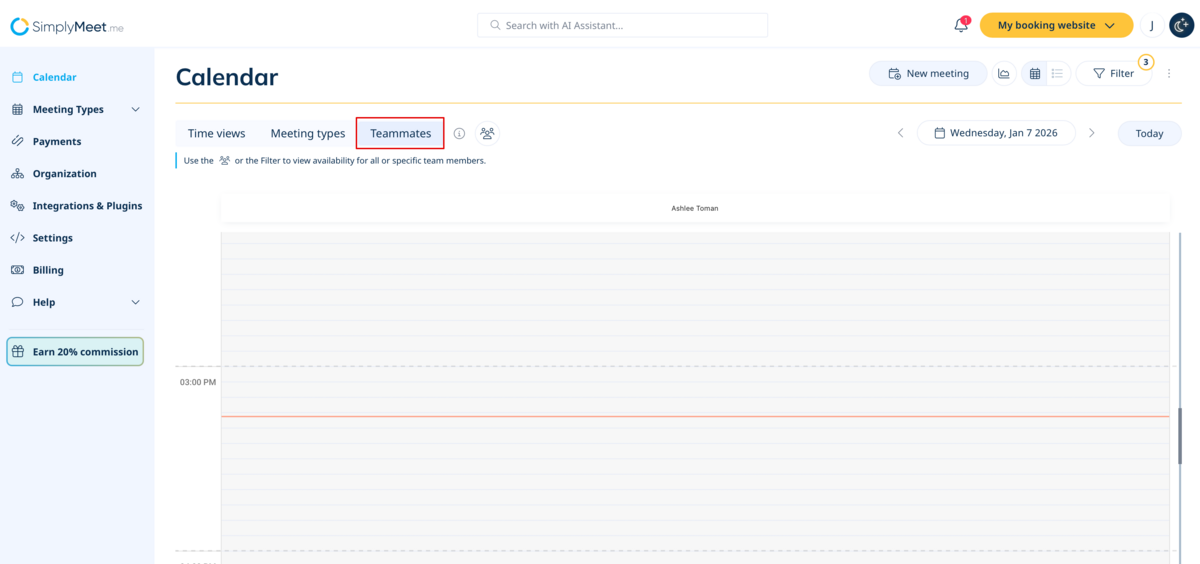Image resolution: width=1200 pixels, height=564 pixels.
Task: Click the New meeting button
Action: pos(927,73)
